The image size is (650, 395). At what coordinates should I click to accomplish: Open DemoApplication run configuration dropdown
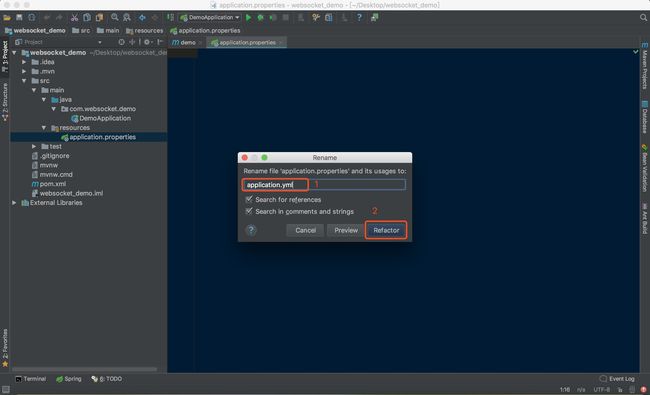click(x=210, y=18)
